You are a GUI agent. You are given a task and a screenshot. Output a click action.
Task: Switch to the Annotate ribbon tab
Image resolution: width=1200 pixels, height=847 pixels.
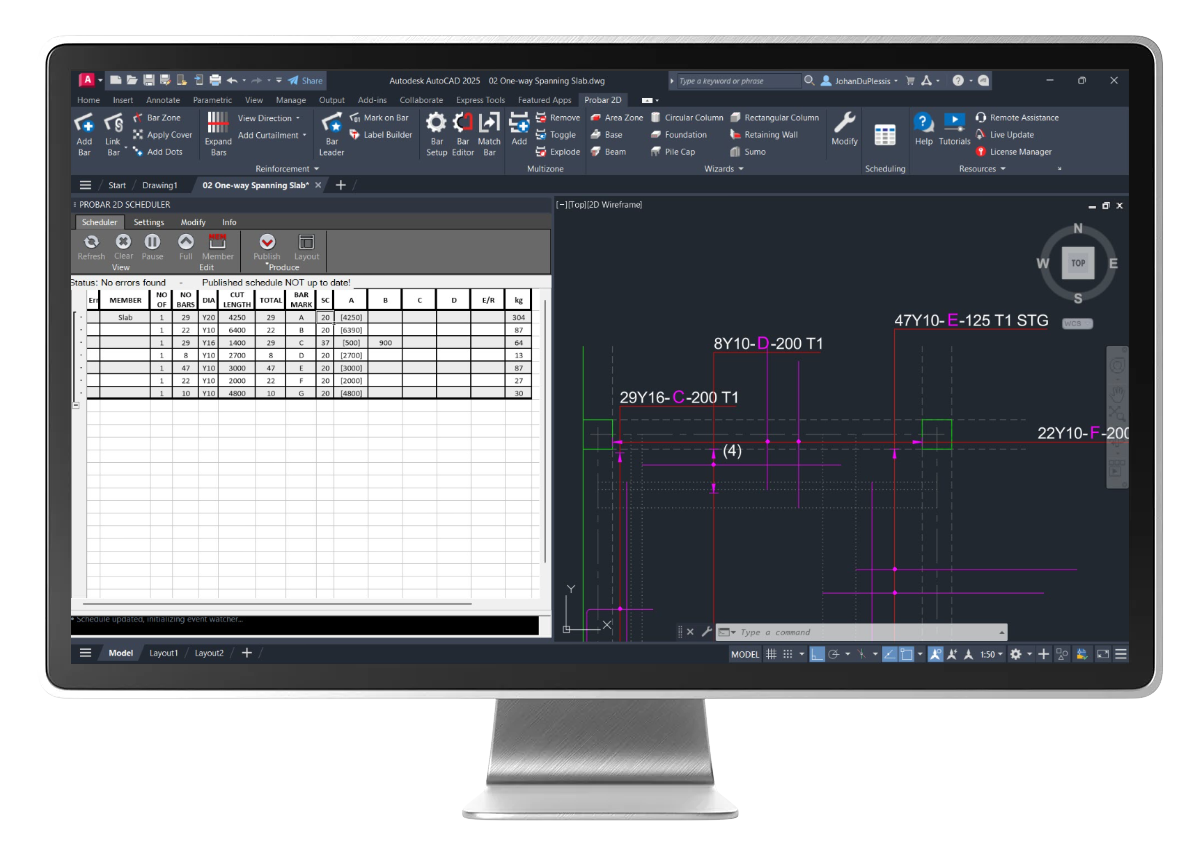pos(163,100)
